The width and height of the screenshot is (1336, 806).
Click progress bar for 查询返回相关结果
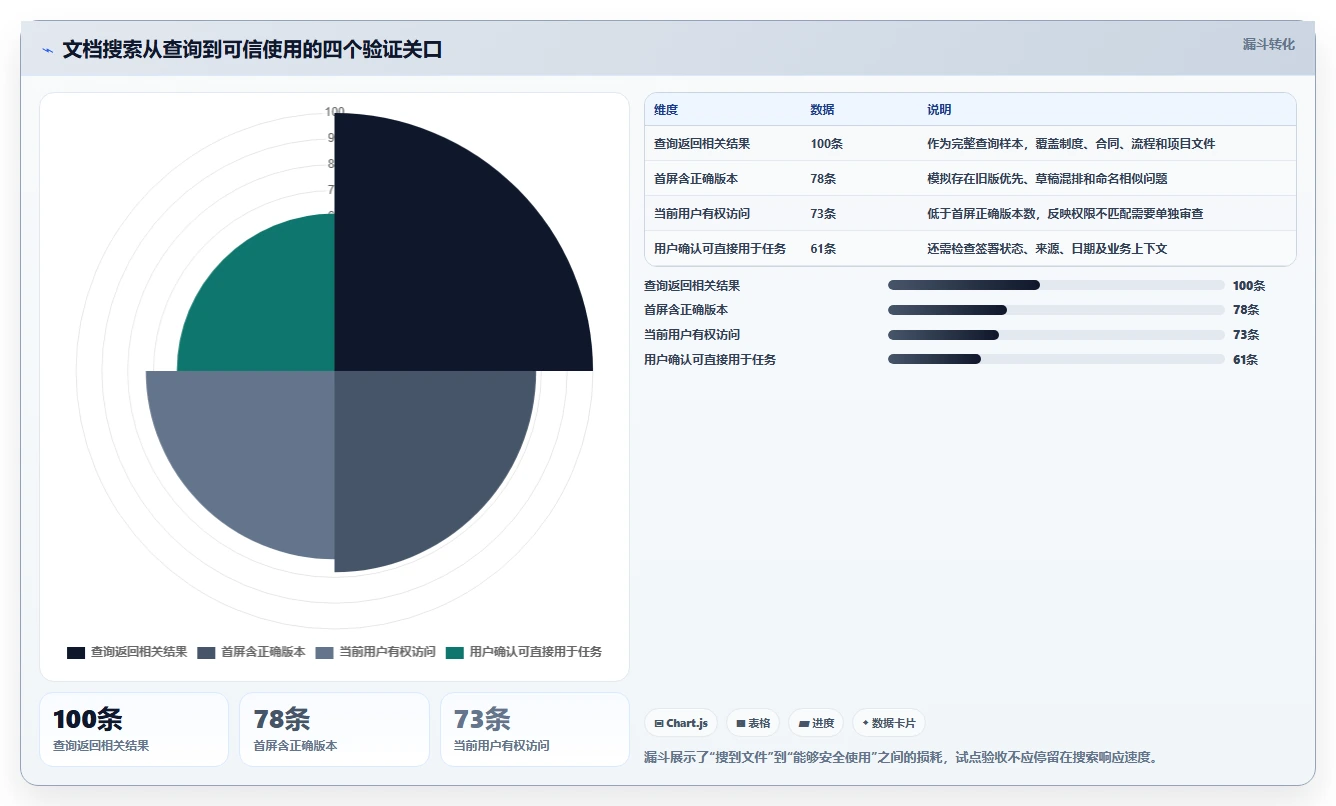coord(1056,285)
